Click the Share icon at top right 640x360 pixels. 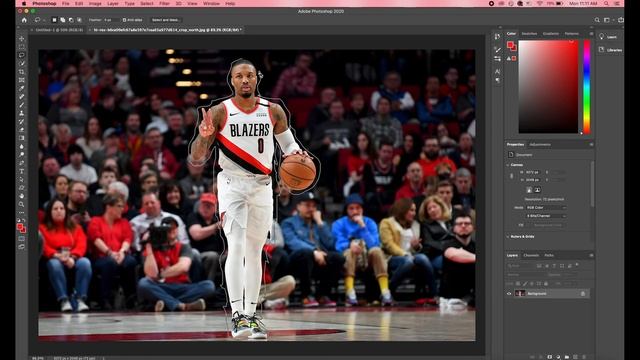point(621,20)
